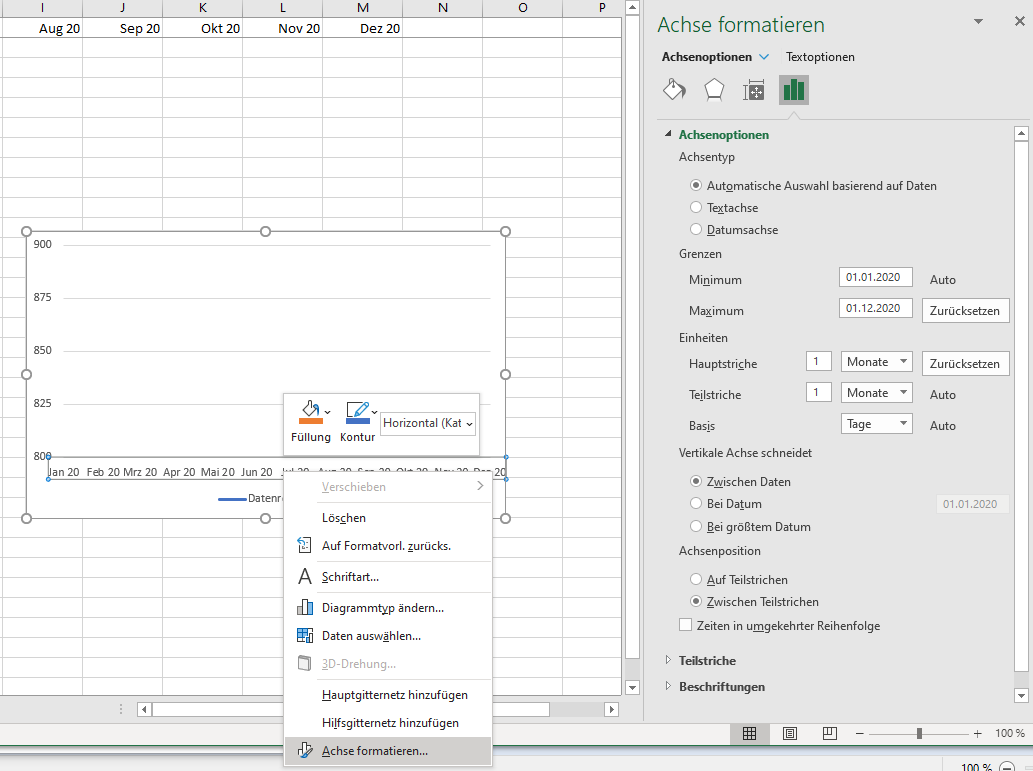This screenshot has width=1033, height=771.
Task: Click the Kontur pen icon
Action: (357, 412)
